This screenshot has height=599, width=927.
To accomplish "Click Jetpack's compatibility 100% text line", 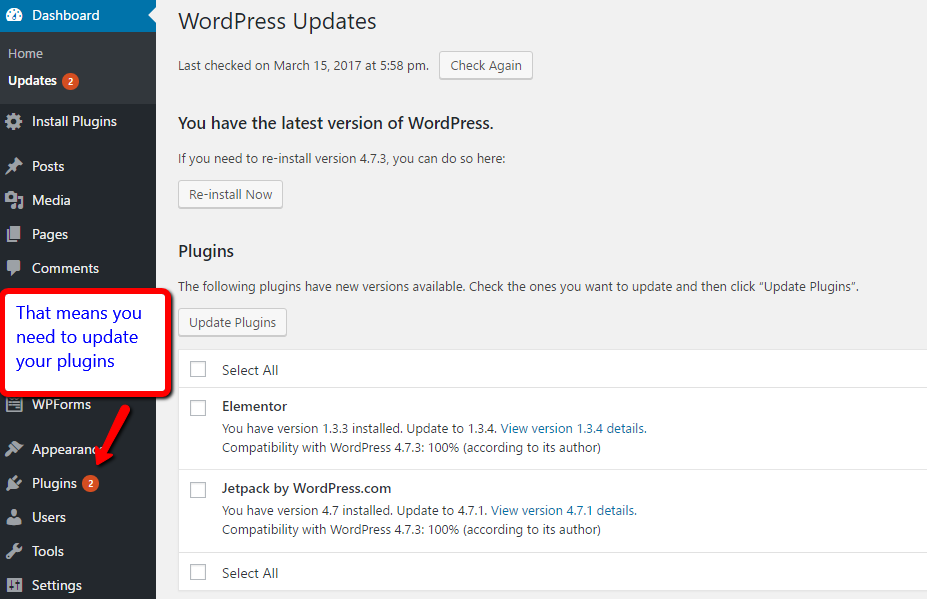I will pyautogui.click(x=411, y=530).
